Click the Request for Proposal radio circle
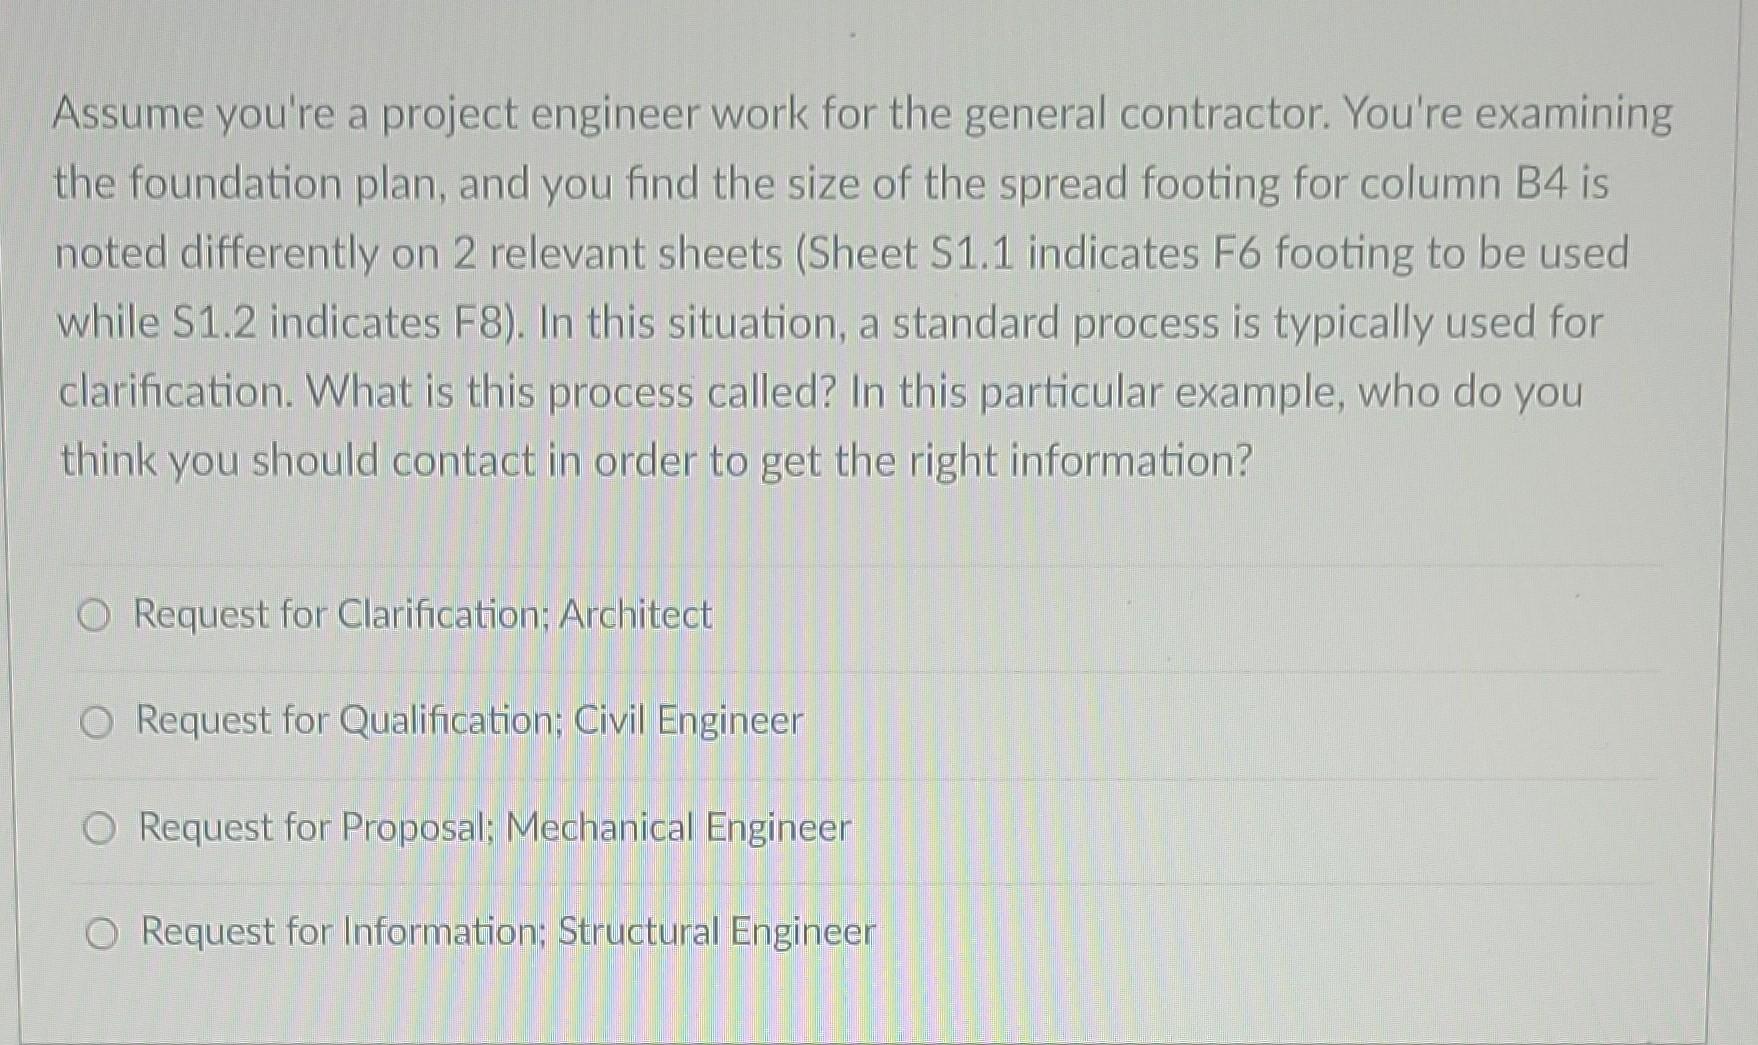1758x1045 pixels. tap(99, 829)
